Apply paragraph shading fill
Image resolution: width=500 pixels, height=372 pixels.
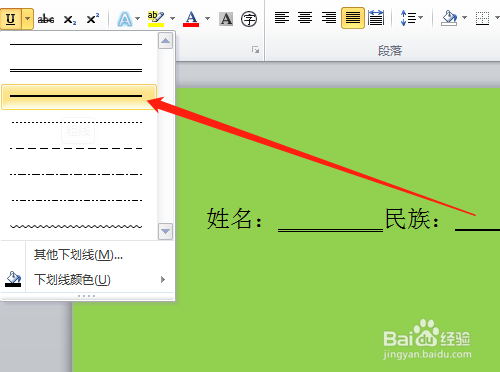point(449,18)
